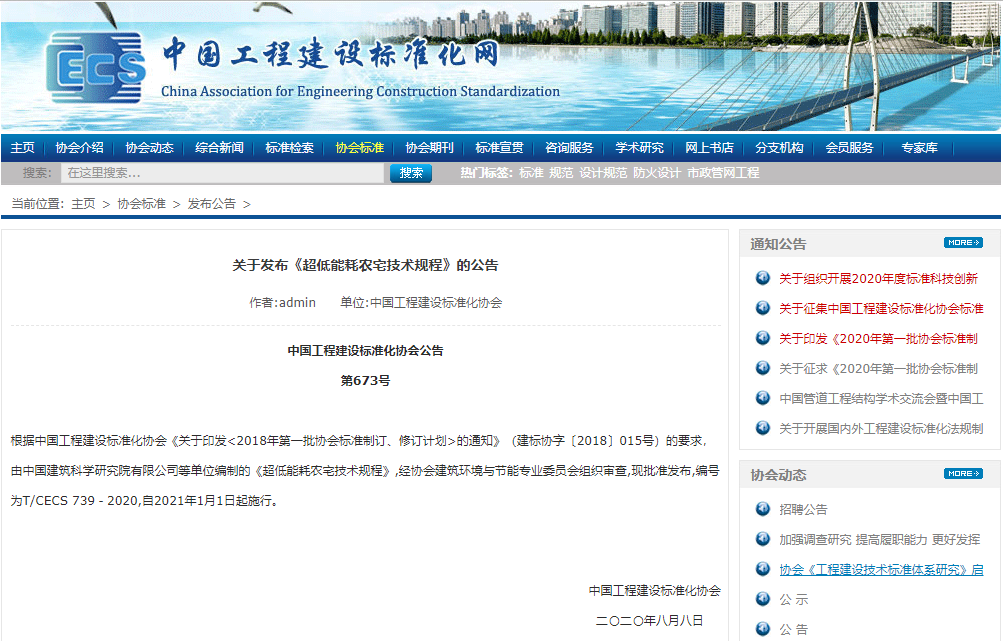The width and height of the screenshot is (1003, 641).
Task: Open notice 关于开展国内外工程建设标准化法规制
Action: [881, 429]
